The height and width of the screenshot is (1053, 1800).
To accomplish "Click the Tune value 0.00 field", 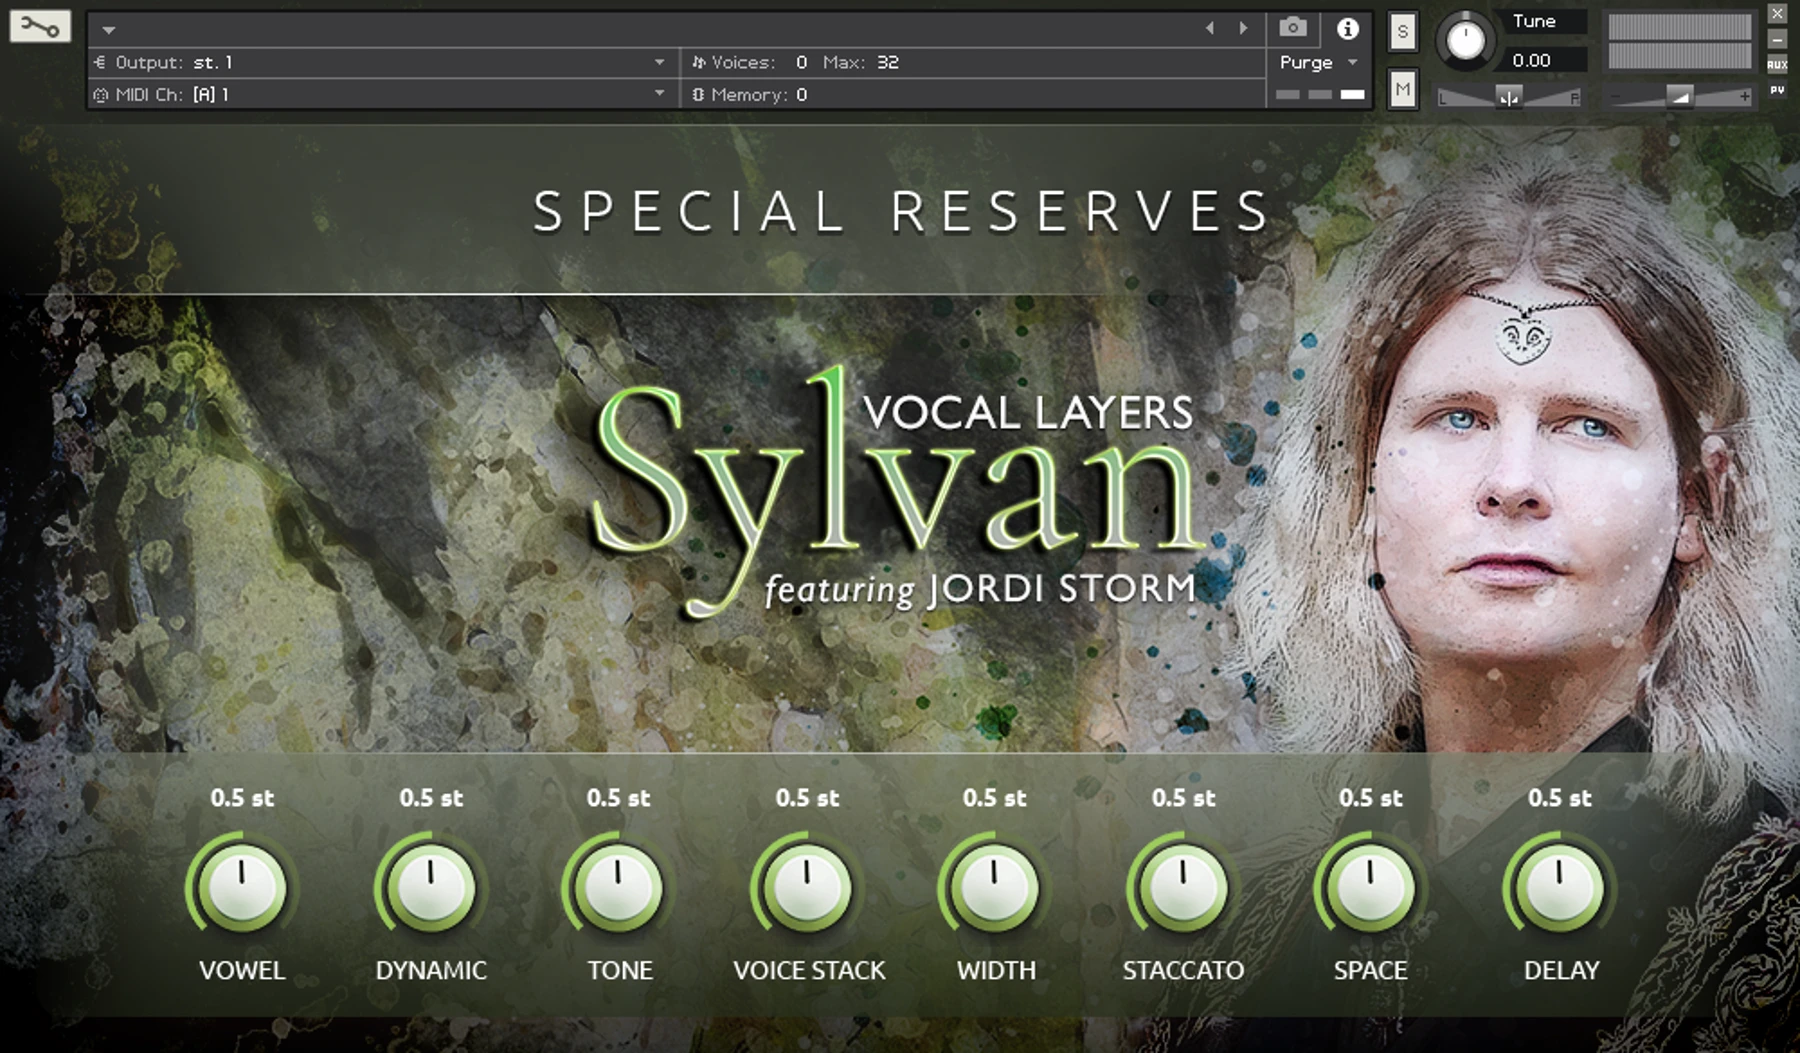I will point(1541,61).
